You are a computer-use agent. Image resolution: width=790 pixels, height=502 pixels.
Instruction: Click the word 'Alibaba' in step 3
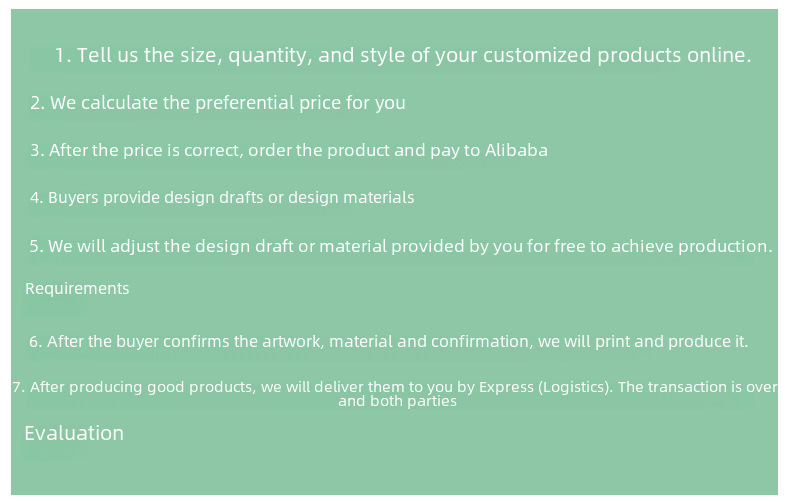[516, 151]
